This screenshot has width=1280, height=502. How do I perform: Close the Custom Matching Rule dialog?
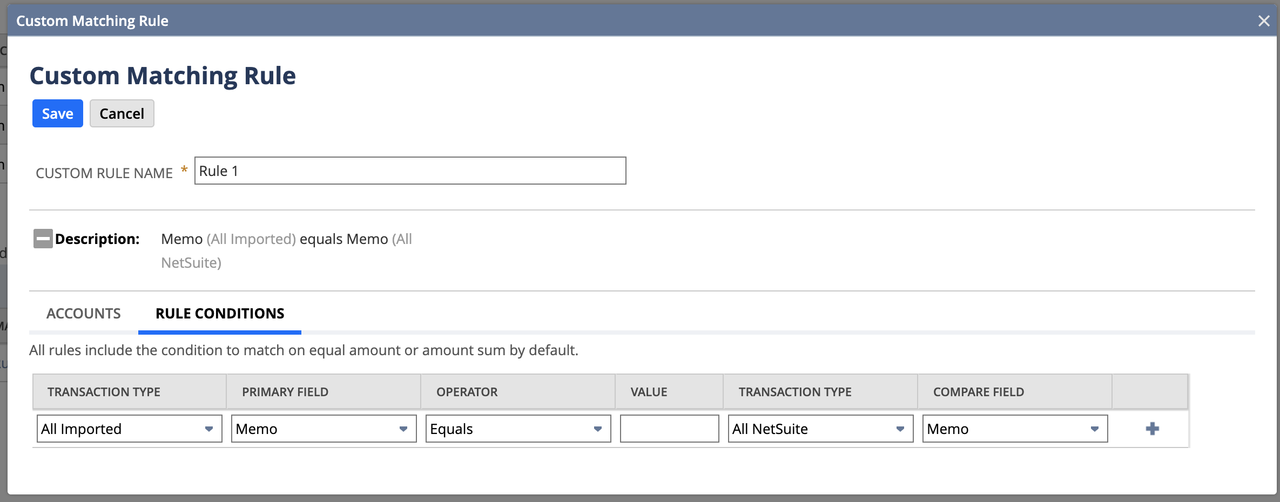point(1264,20)
